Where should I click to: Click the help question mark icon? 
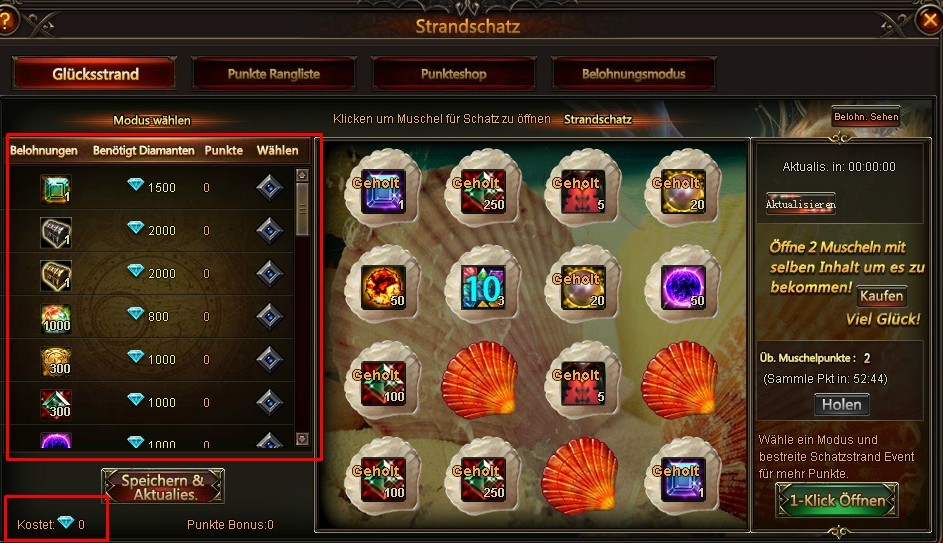point(7,21)
